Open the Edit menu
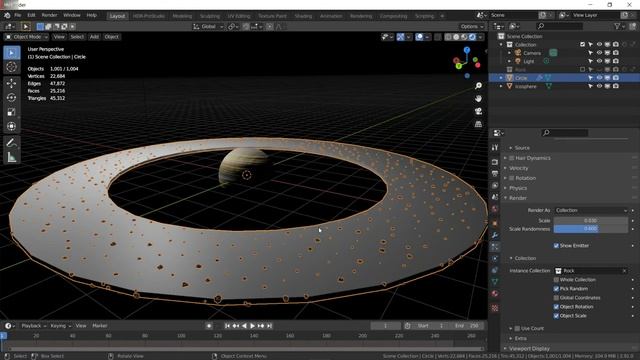Image resolution: width=640 pixels, height=360 pixels. click(x=31, y=15)
